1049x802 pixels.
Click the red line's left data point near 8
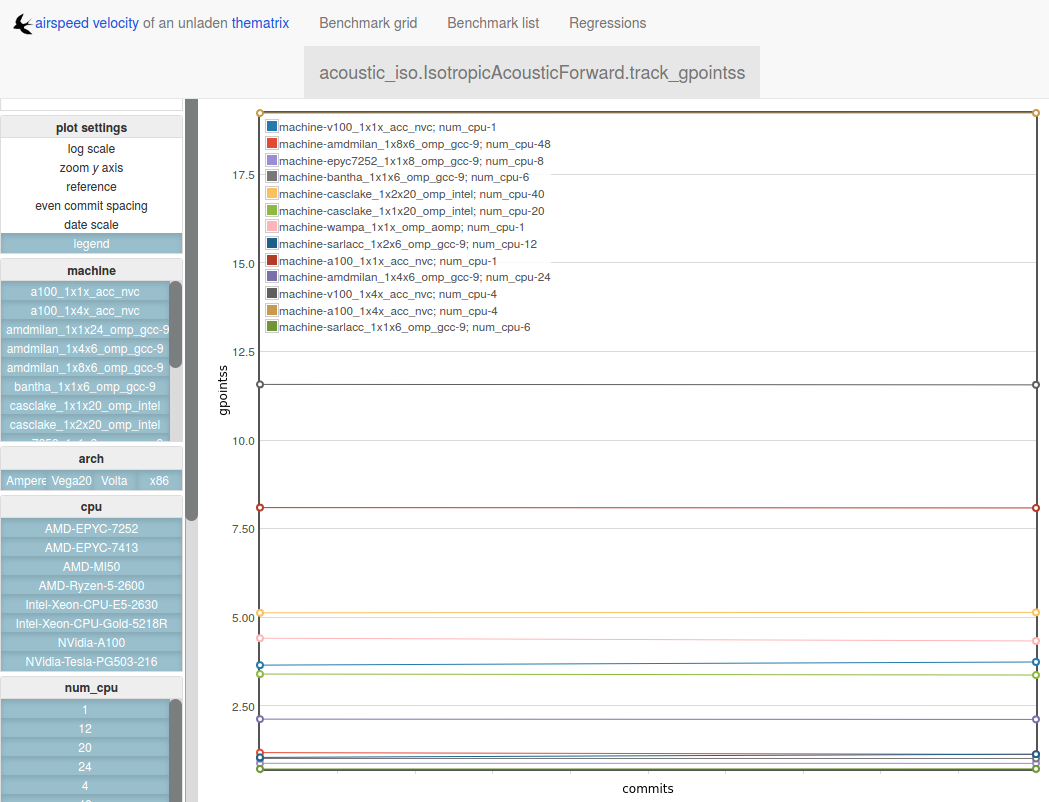pos(260,508)
